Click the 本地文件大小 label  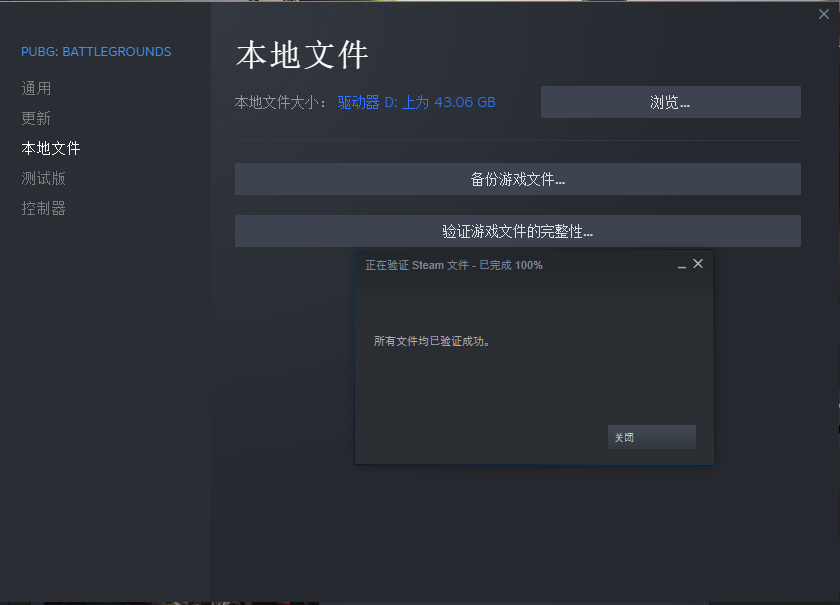pyautogui.click(x=280, y=102)
